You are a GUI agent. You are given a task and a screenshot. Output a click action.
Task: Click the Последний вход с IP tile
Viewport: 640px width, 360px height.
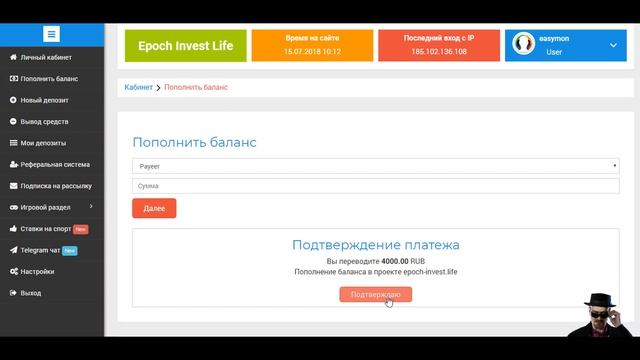pos(439,45)
